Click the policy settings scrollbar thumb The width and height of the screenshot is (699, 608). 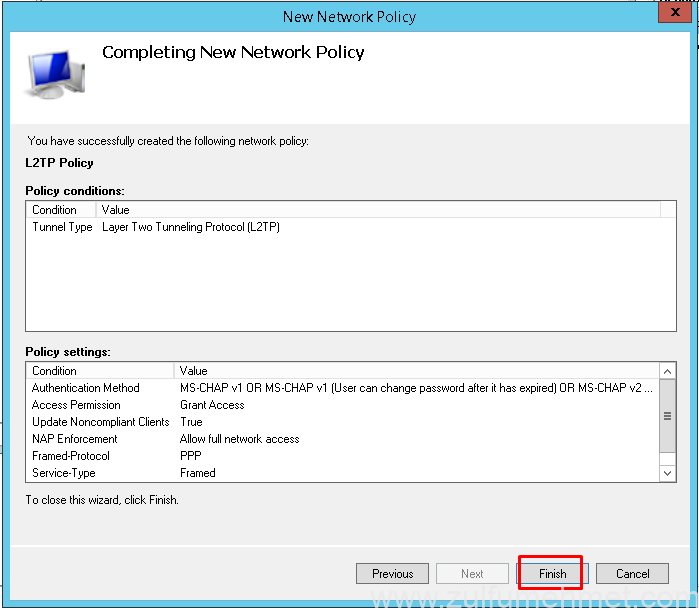(667, 415)
